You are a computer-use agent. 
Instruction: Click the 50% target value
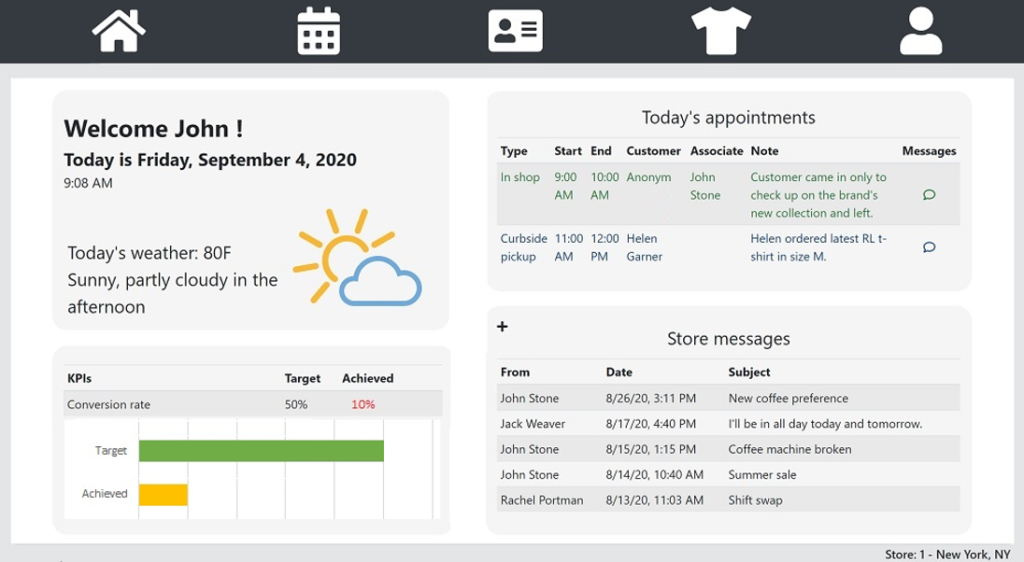point(296,404)
